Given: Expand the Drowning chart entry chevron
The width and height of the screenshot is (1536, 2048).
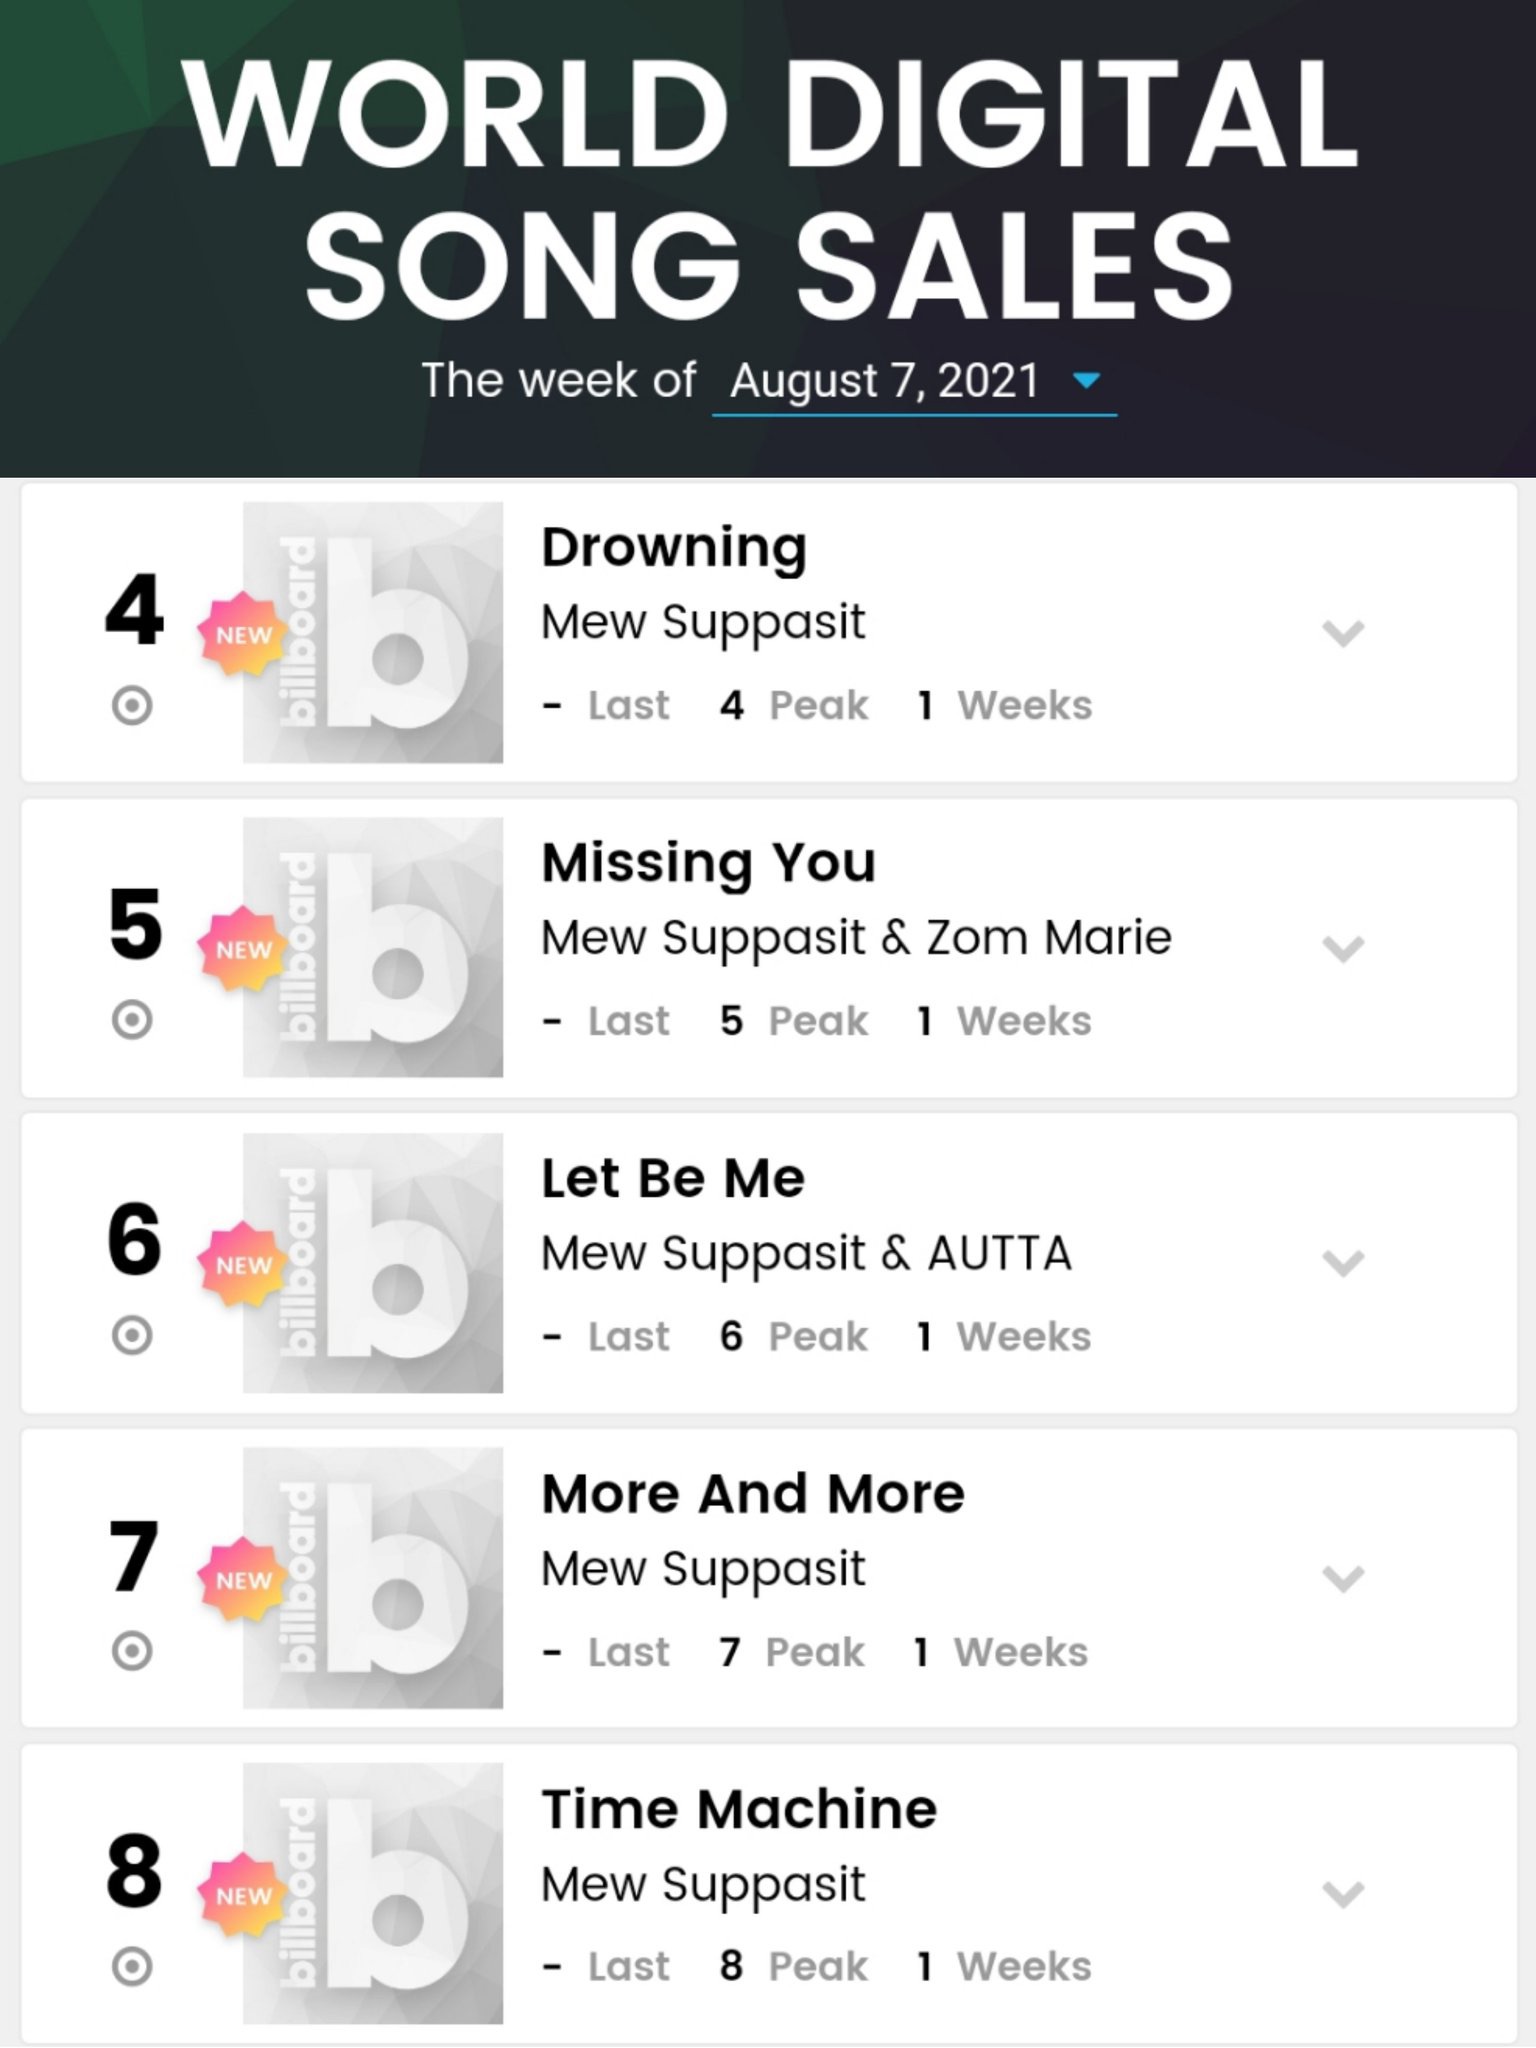Looking at the screenshot, I should click(1342, 633).
